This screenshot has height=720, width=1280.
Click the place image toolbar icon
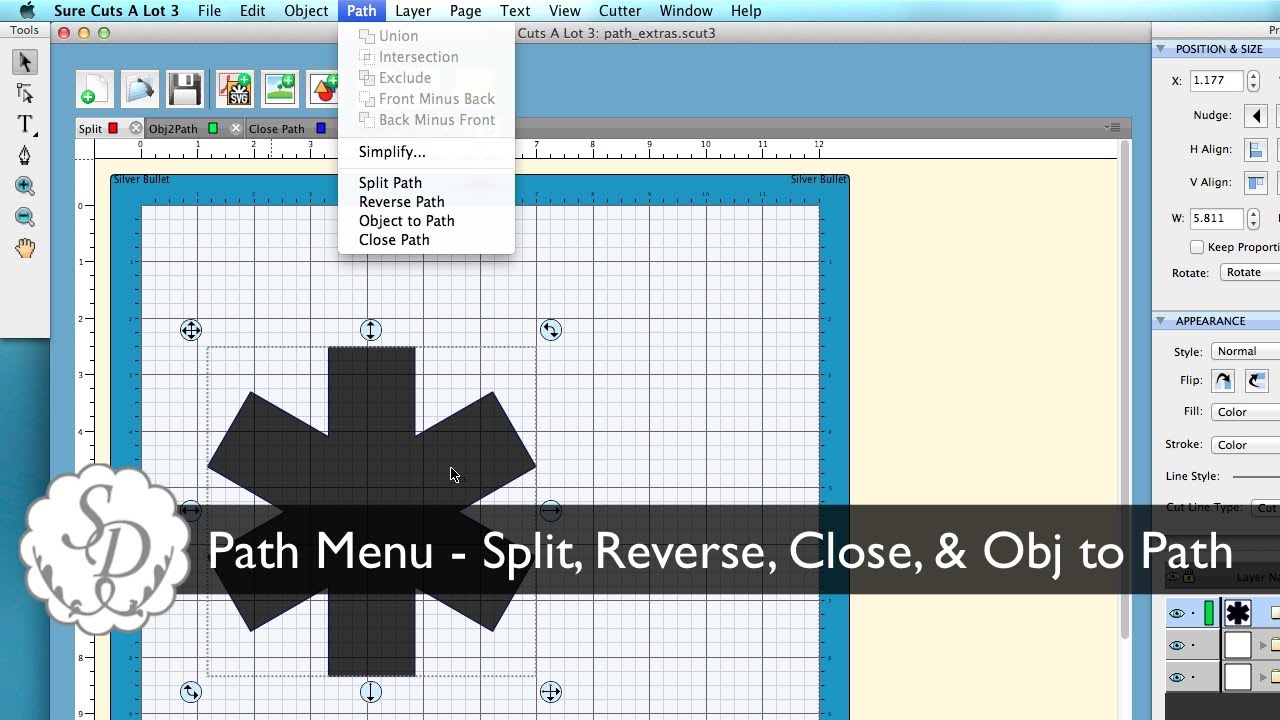pos(281,89)
